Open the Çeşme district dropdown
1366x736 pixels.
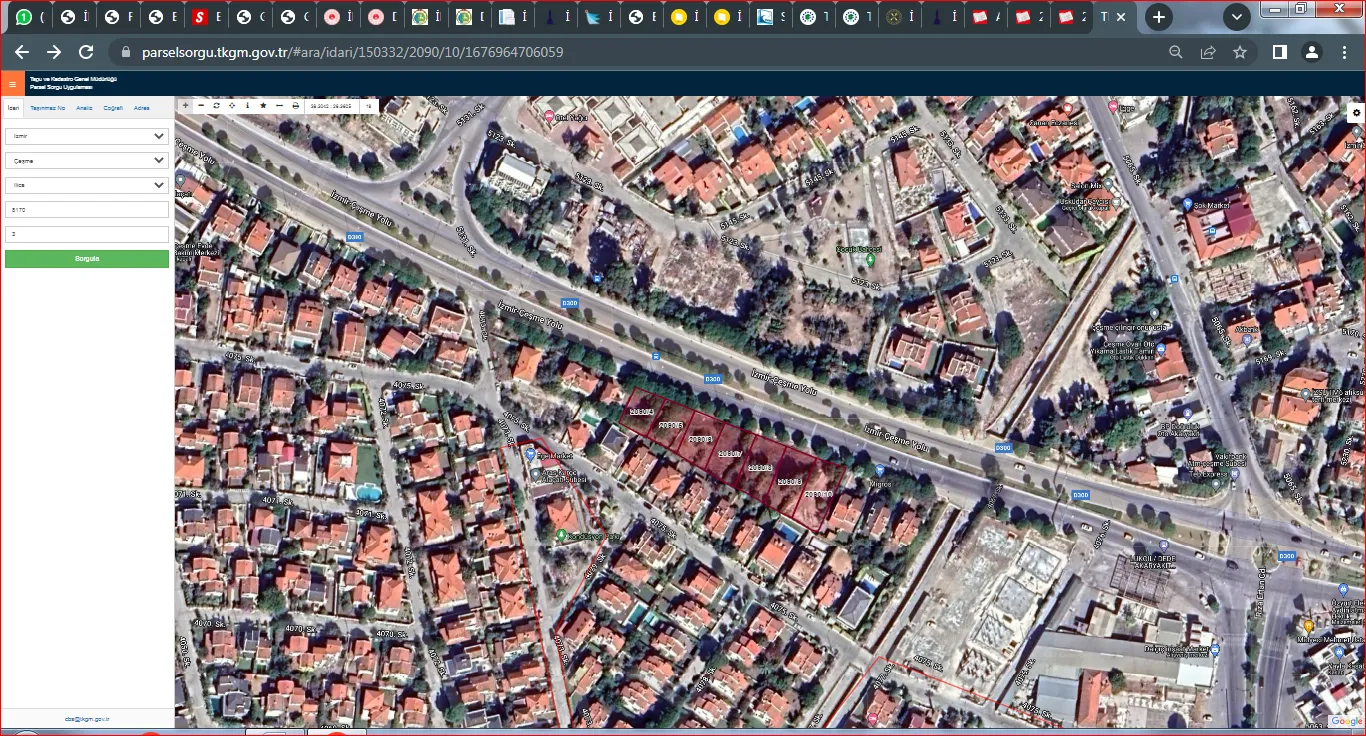87,160
